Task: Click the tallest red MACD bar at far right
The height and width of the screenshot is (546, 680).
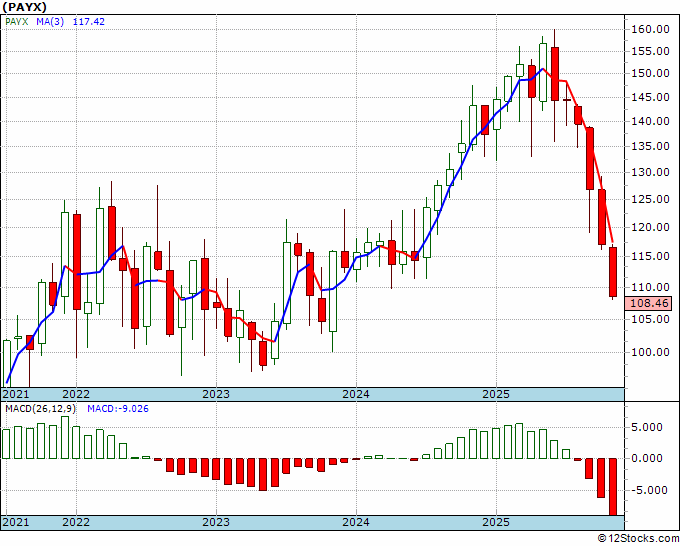Action: point(613,487)
